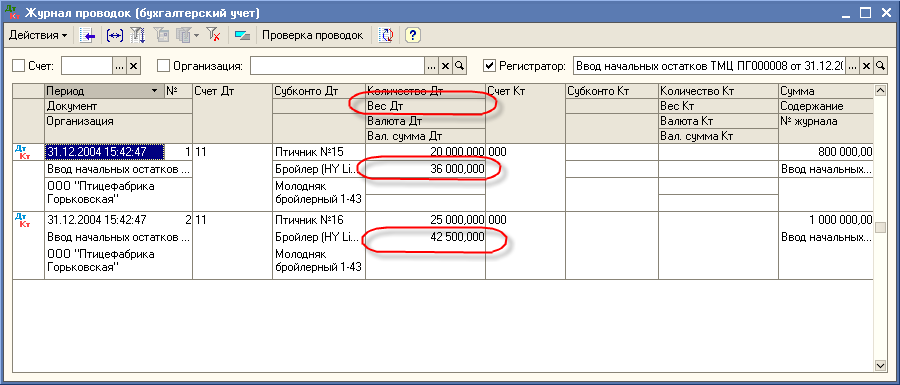
Task: Open Организация selection ellipsis button
Action: coord(432,66)
